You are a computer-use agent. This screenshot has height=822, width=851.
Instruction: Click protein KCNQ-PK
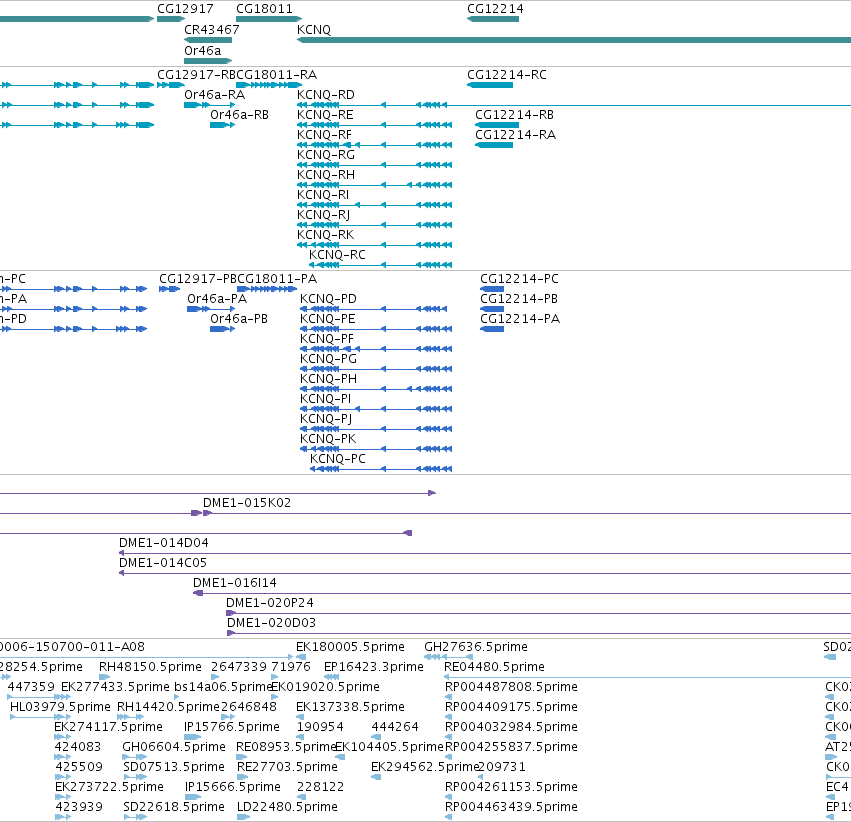point(328,439)
